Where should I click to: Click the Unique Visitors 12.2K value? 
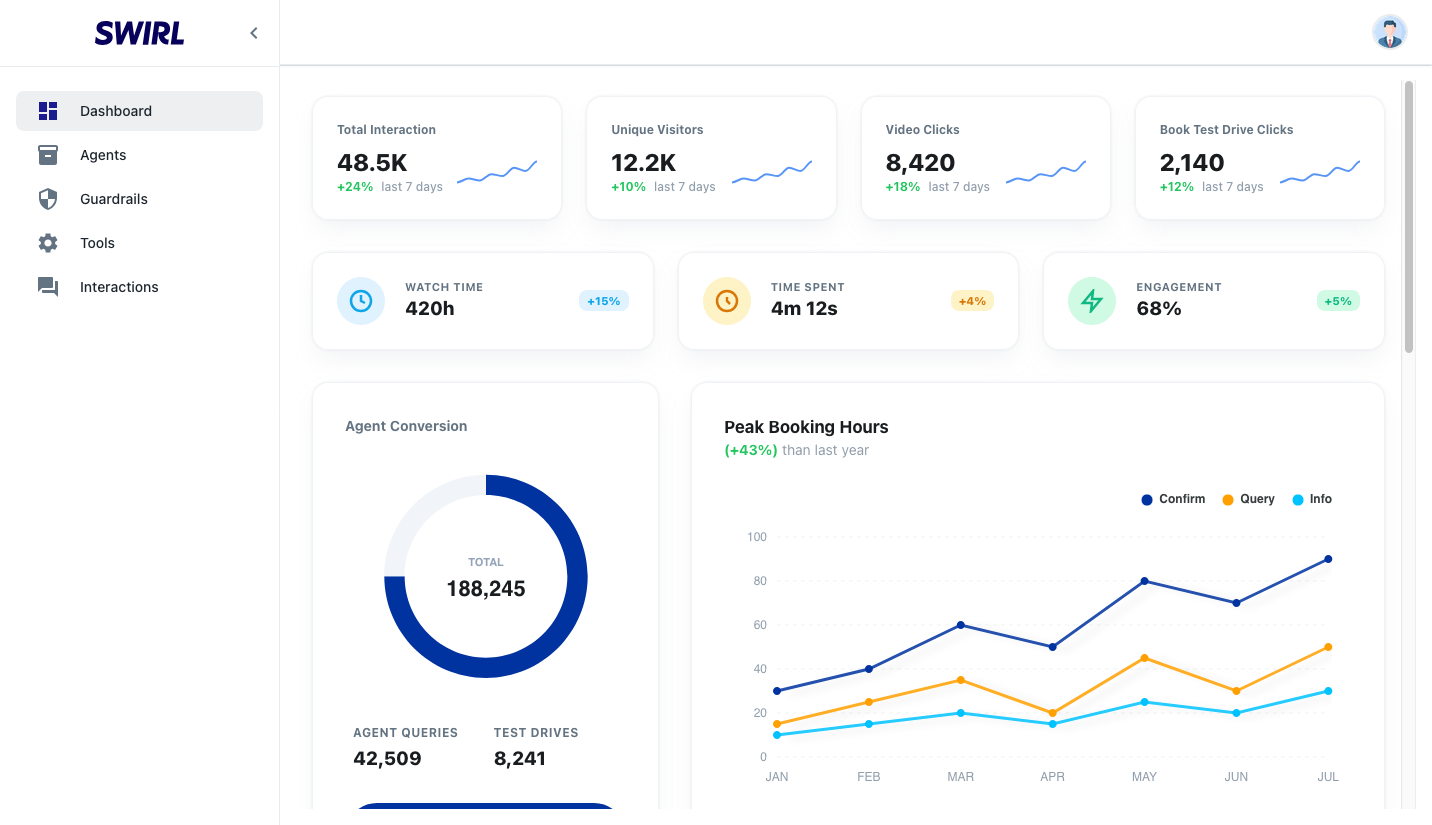tap(644, 162)
